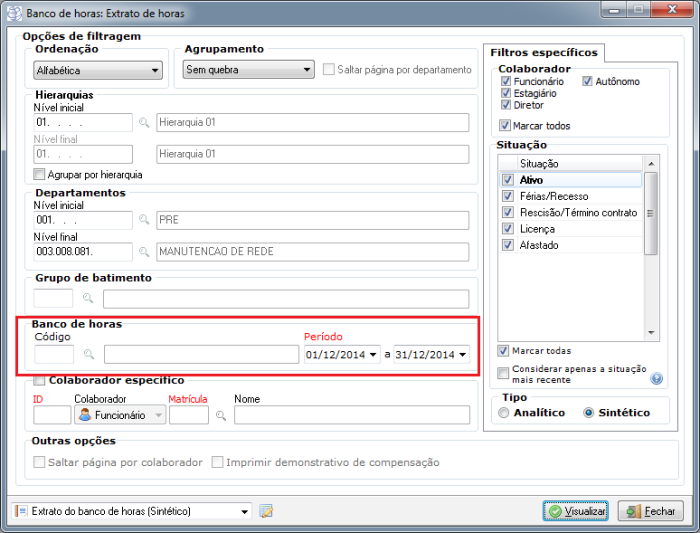The height and width of the screenshot is (533, 700).
Task: Switch to Filtros específicos tab
Action: (544, 52)
